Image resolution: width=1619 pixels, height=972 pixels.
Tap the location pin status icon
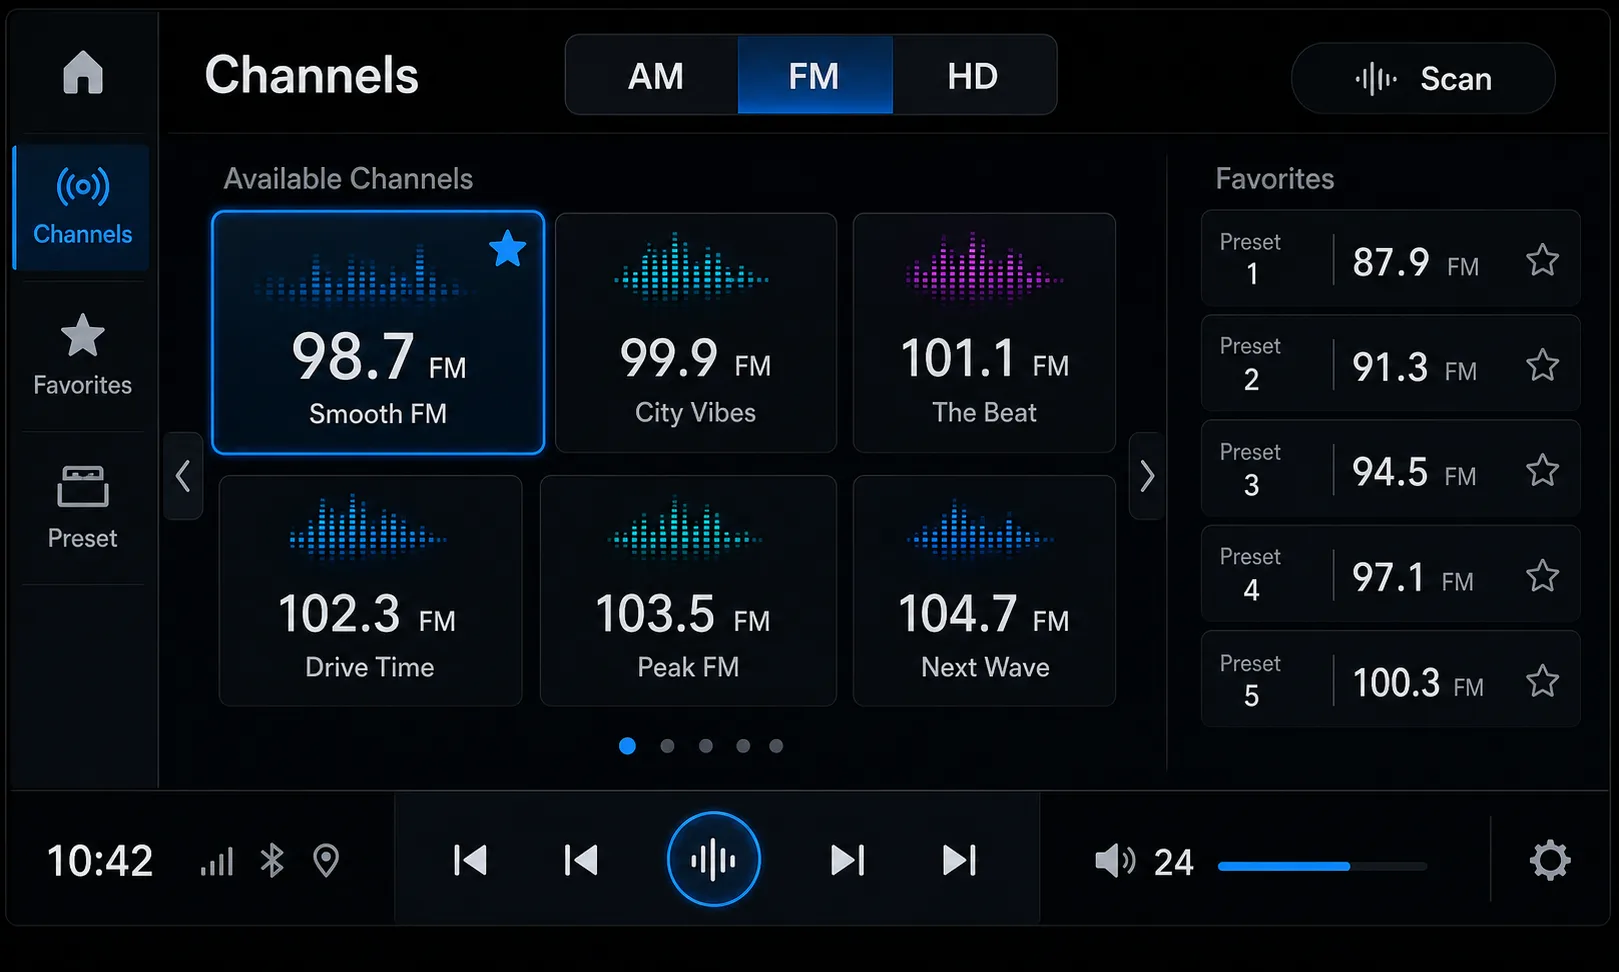click(326, 860)
